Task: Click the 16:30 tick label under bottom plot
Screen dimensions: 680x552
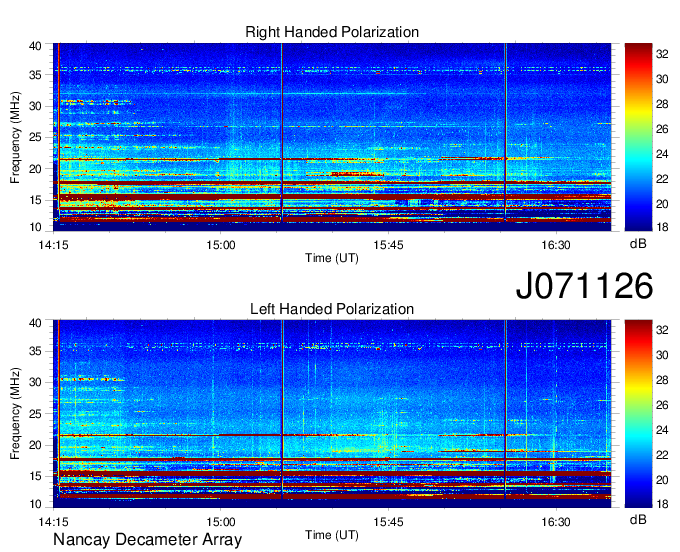Action: (556, 522)
